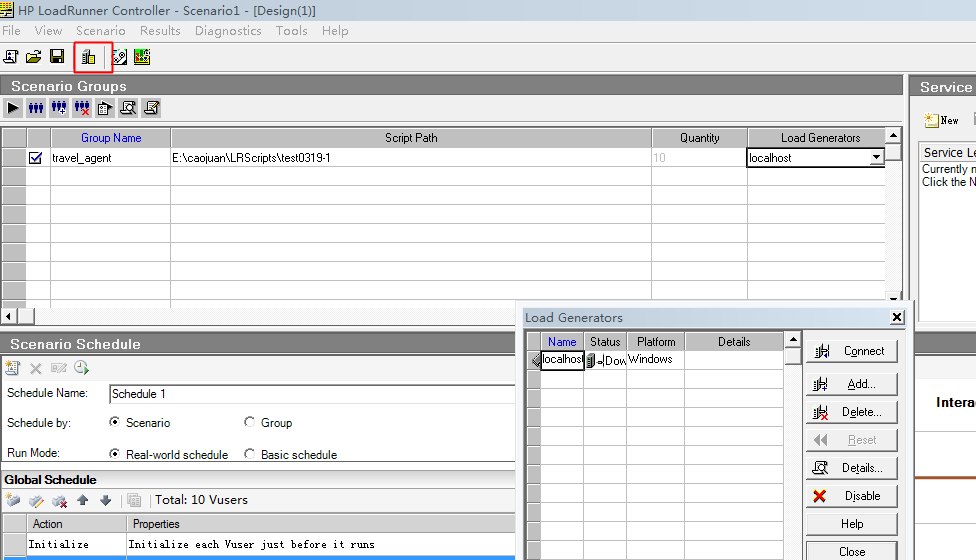Move action up with the up-arrow icon
The image size is (976, 560).
tap(83, 500)
